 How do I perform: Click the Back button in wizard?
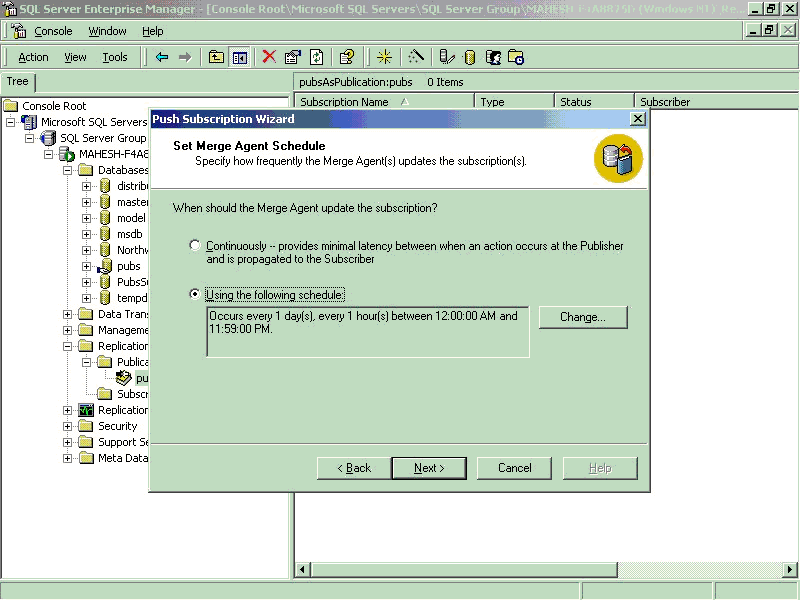pyautogui.click(x=354, y=468)
